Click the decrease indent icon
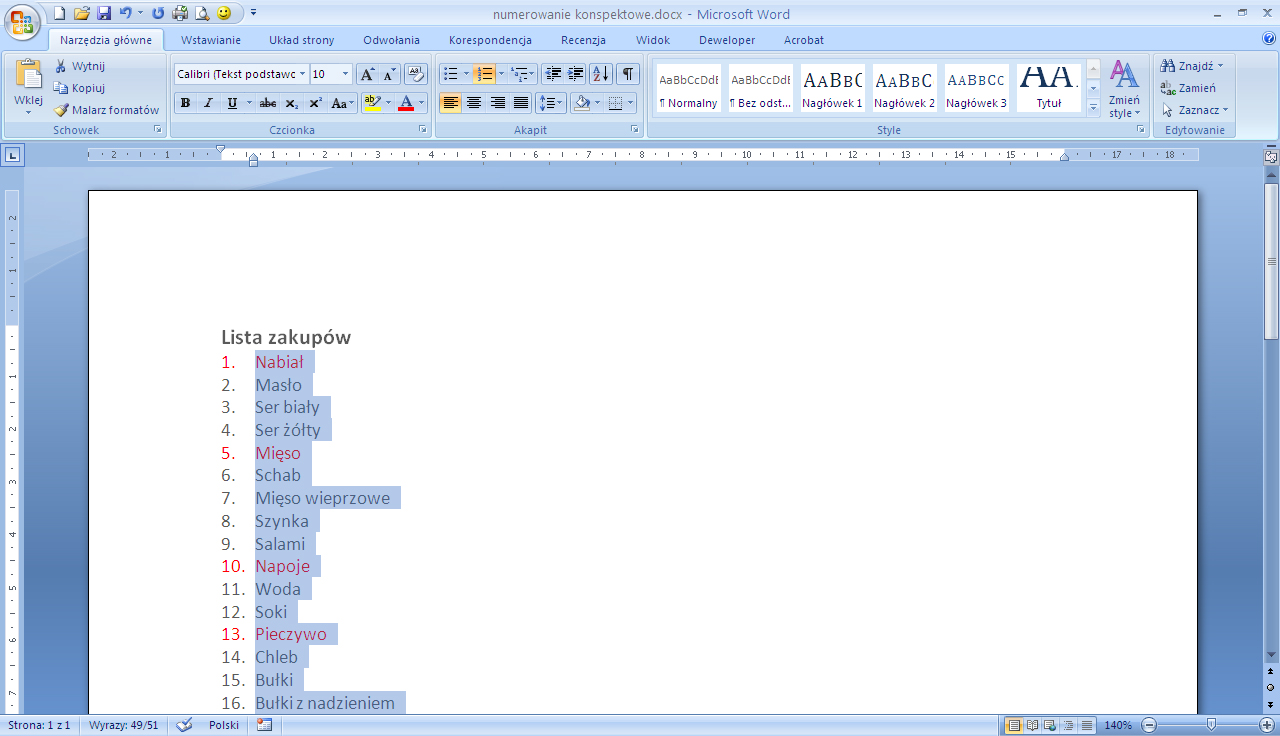The width and height of the screenshot is (1280, 736). [x=553, y=74]
